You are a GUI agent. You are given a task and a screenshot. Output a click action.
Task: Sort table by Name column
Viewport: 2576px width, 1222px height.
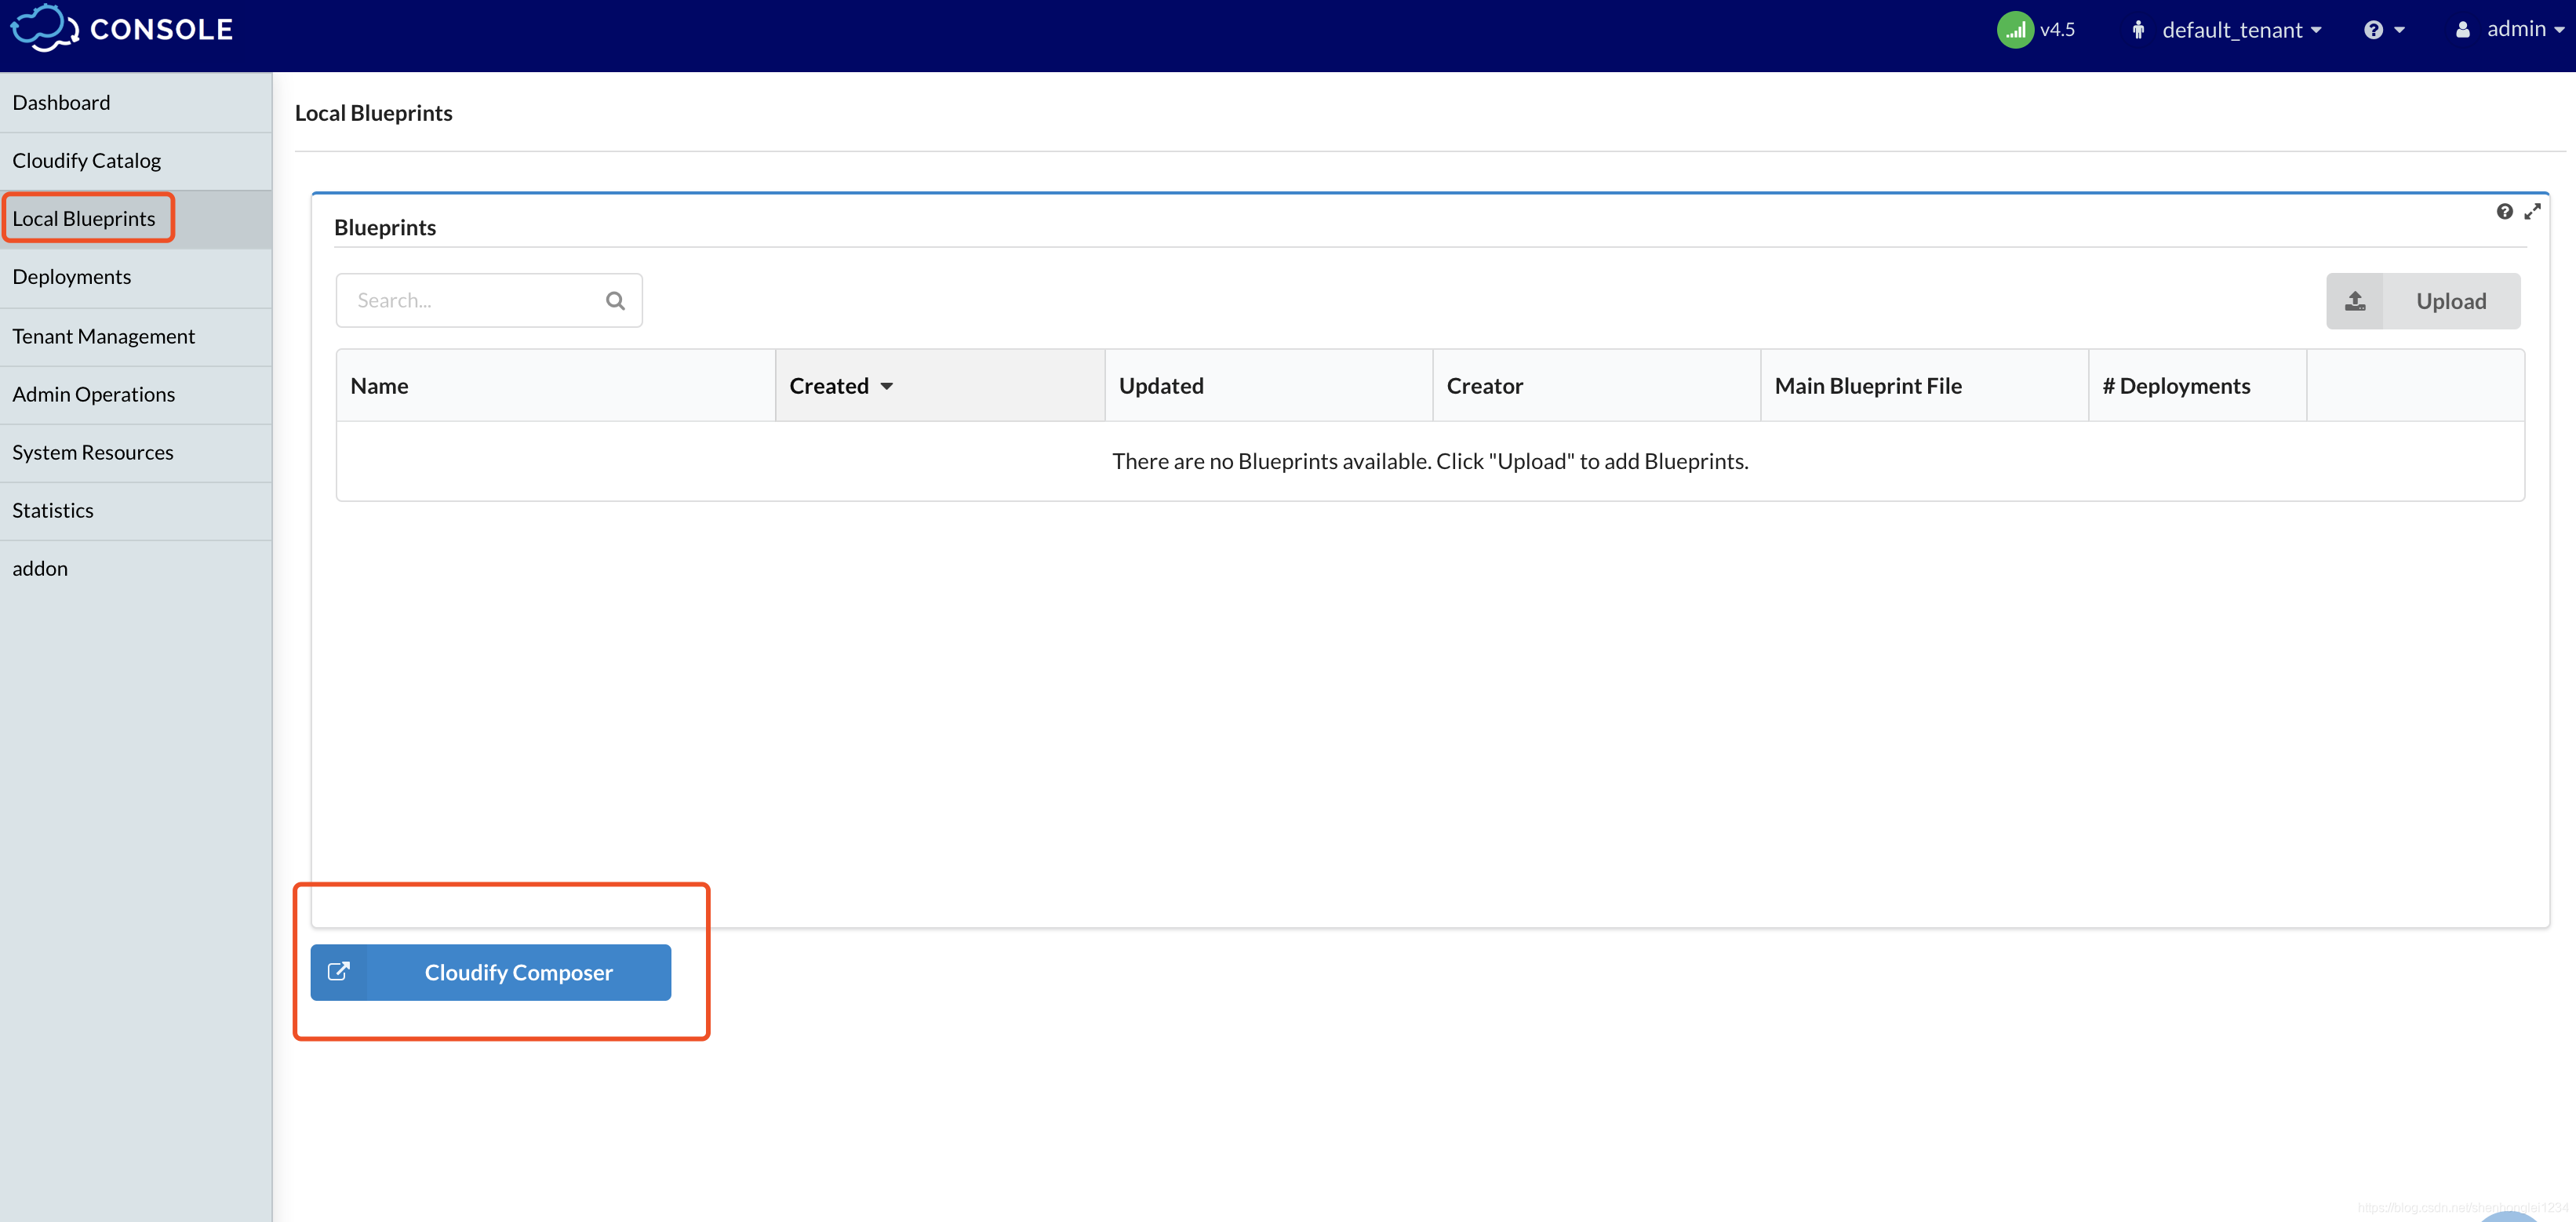pyautogui.click(x=556, y=386)
